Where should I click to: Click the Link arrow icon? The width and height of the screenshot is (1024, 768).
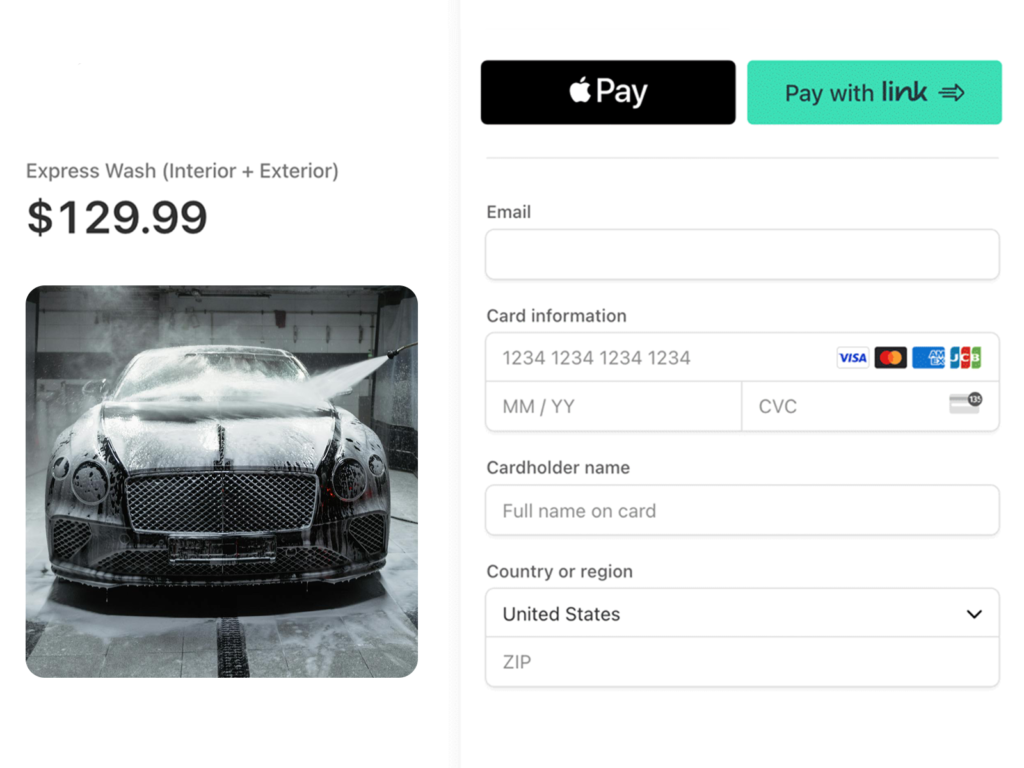[x=953, y=92]
